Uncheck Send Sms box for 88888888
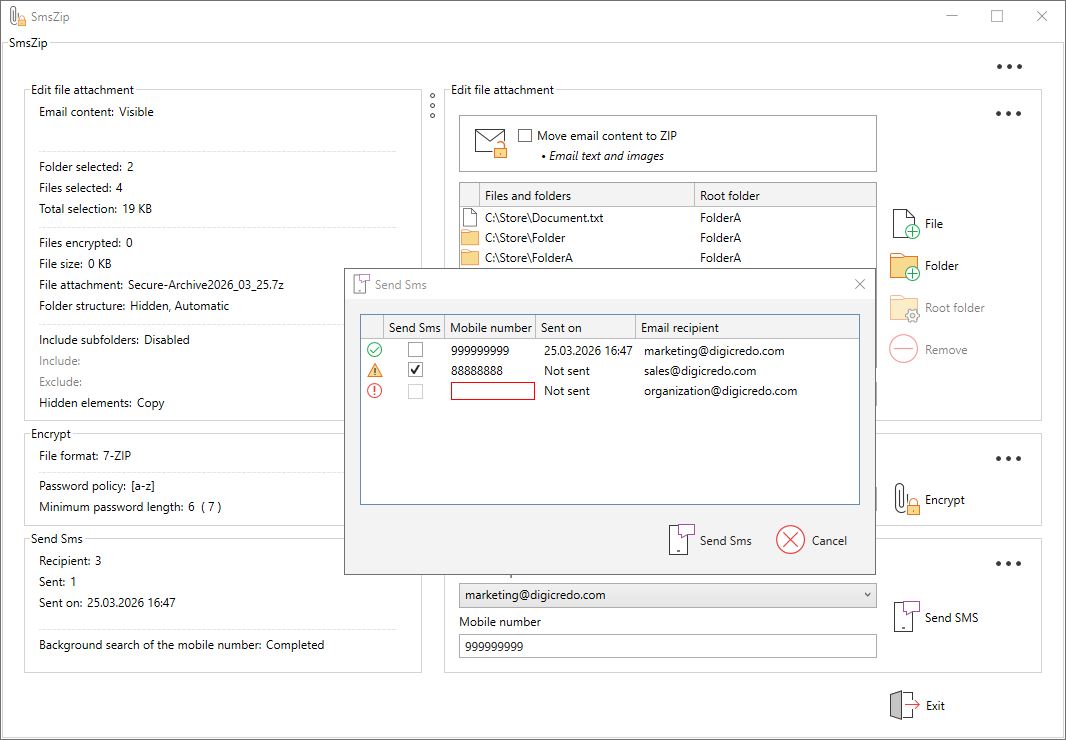Viewport: 1066px width, 740px height. pos(415,370)
